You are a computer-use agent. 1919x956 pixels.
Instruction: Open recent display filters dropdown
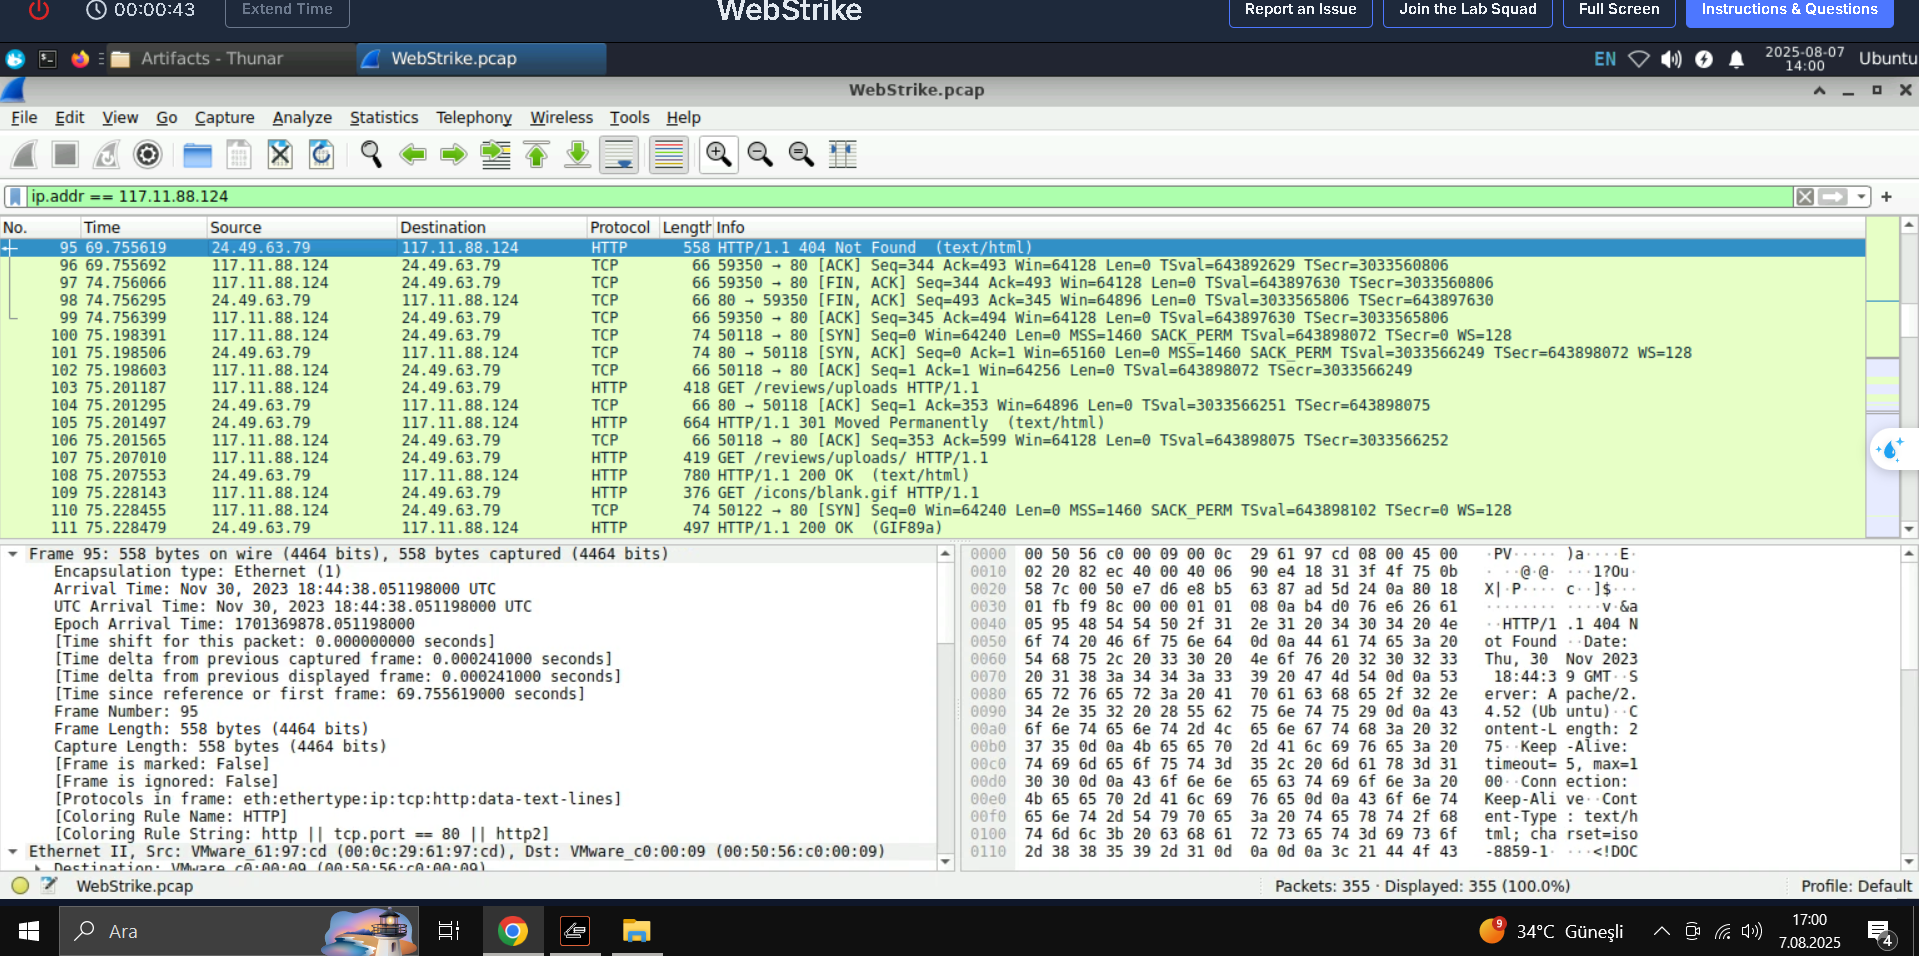coord(1861,197)
